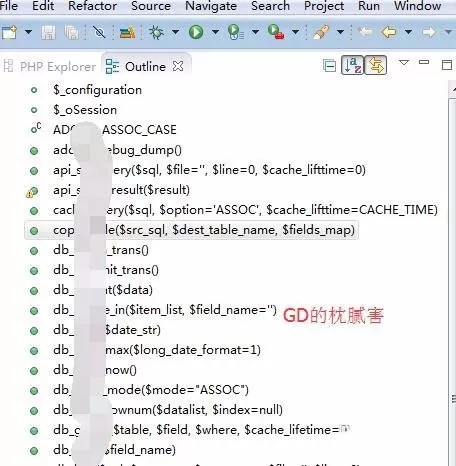
Task: Open the Refactor menu
Action: click(x=92, y=6)
